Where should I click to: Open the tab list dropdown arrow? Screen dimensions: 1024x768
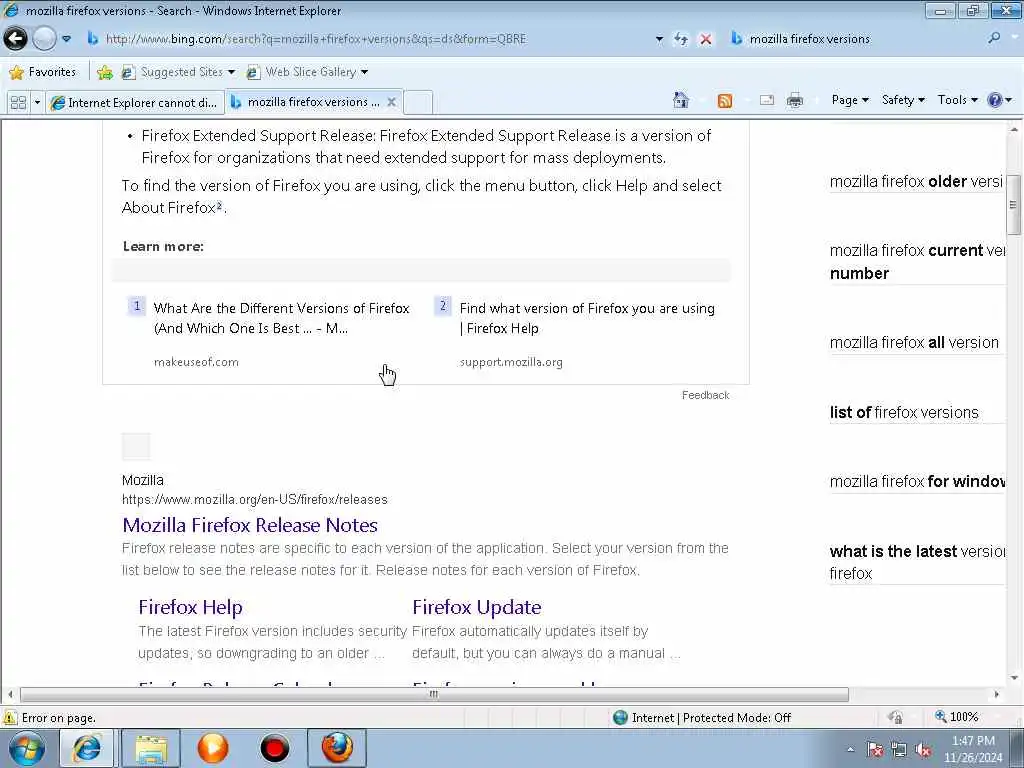coord(37,103)
